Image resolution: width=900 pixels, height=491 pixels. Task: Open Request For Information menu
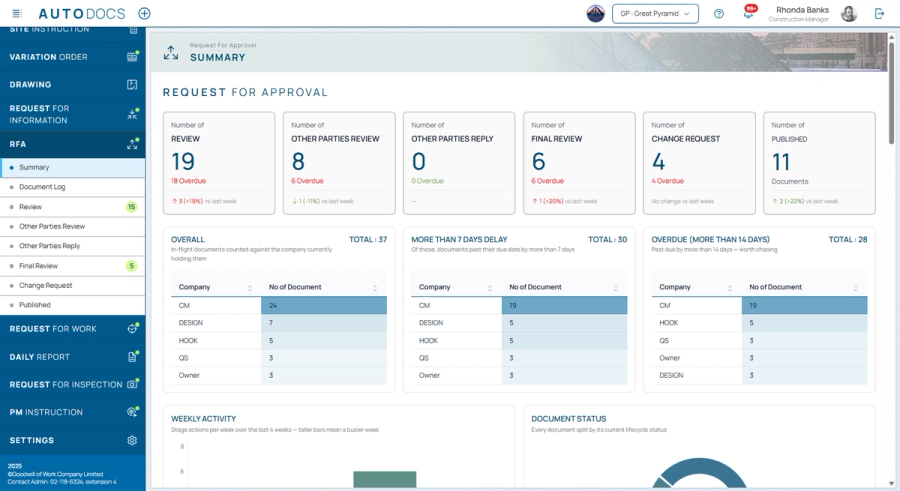point(72,114)
